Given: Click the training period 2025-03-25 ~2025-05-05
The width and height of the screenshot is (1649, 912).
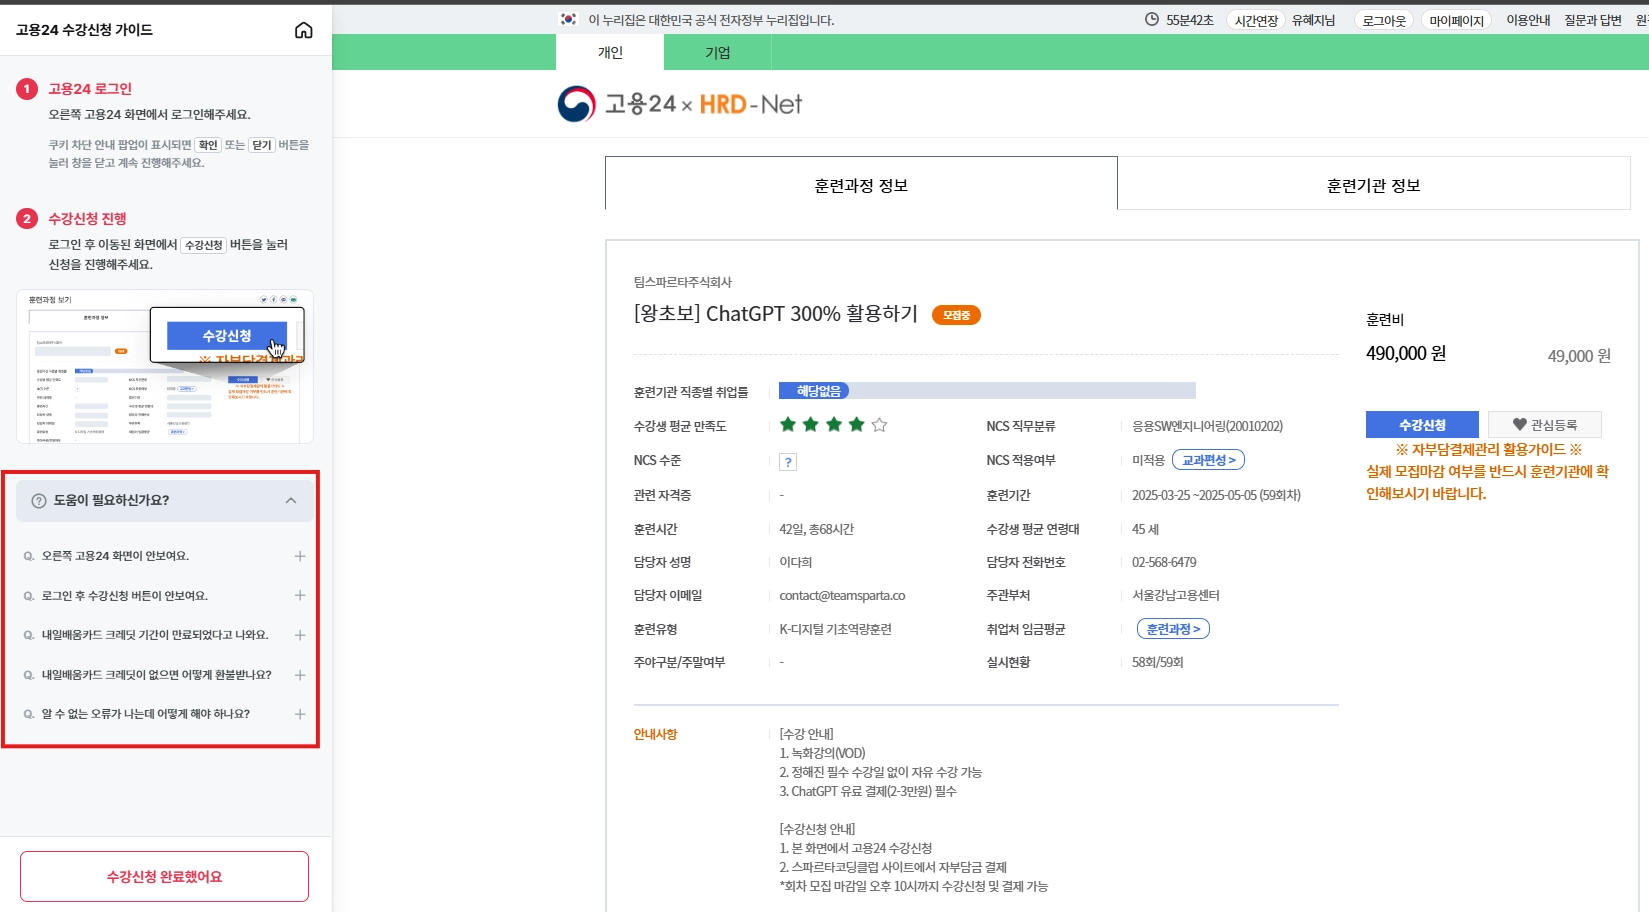Looking at the screenshot, I should [1216, 496].
